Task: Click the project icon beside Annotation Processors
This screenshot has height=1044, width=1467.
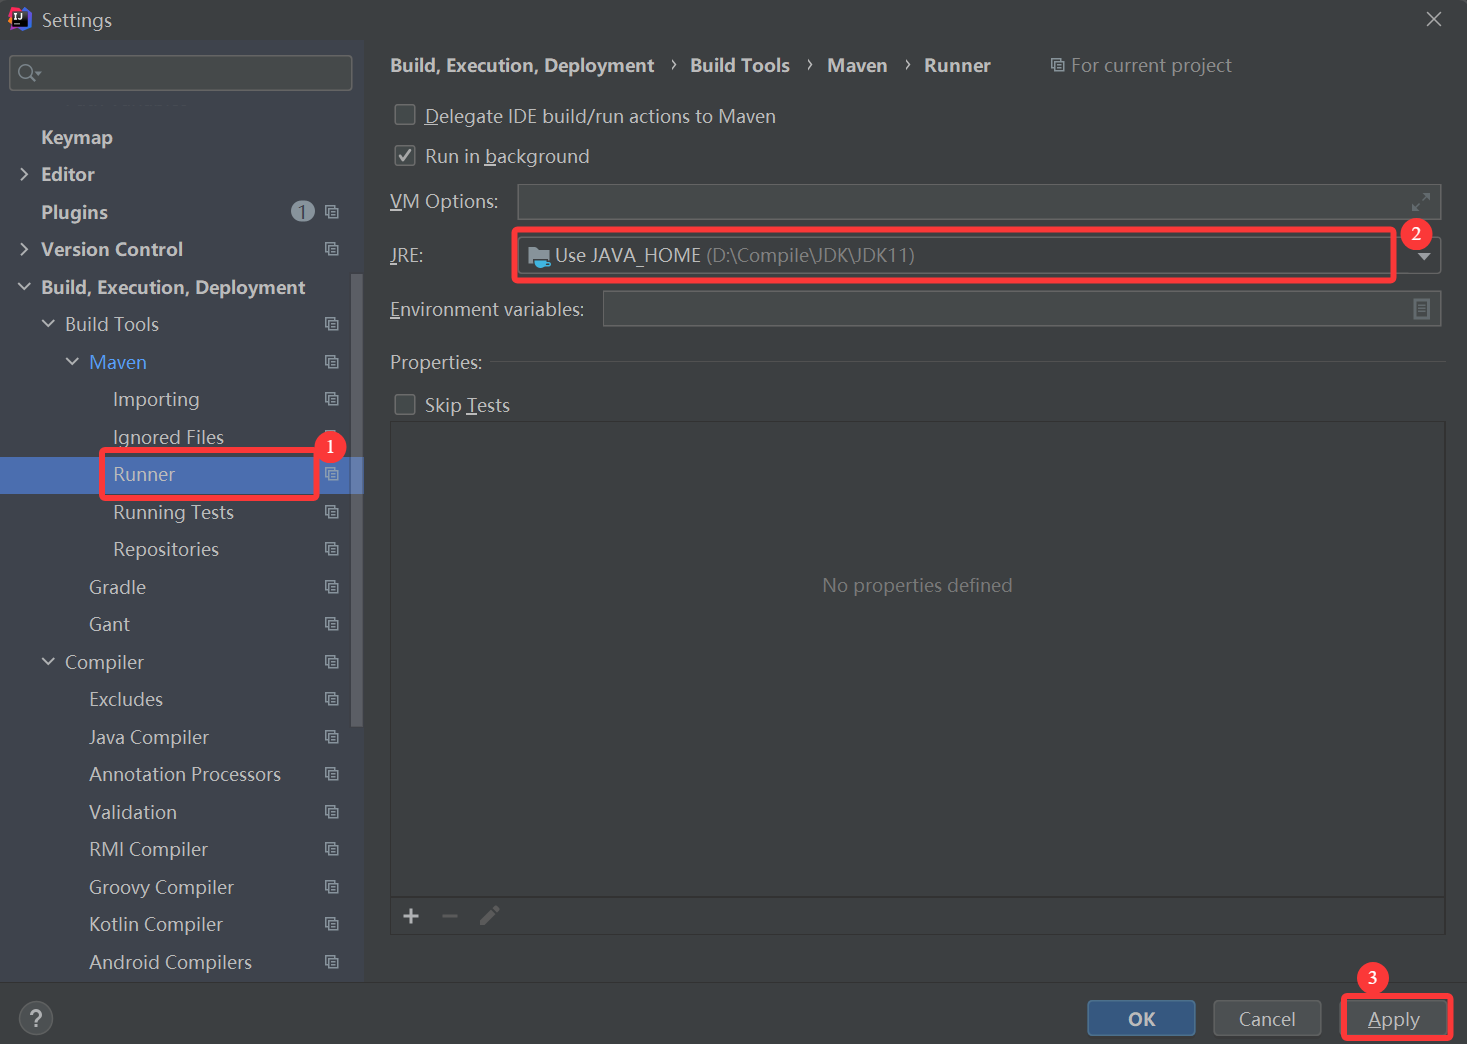Action: [x=332, y=774]
